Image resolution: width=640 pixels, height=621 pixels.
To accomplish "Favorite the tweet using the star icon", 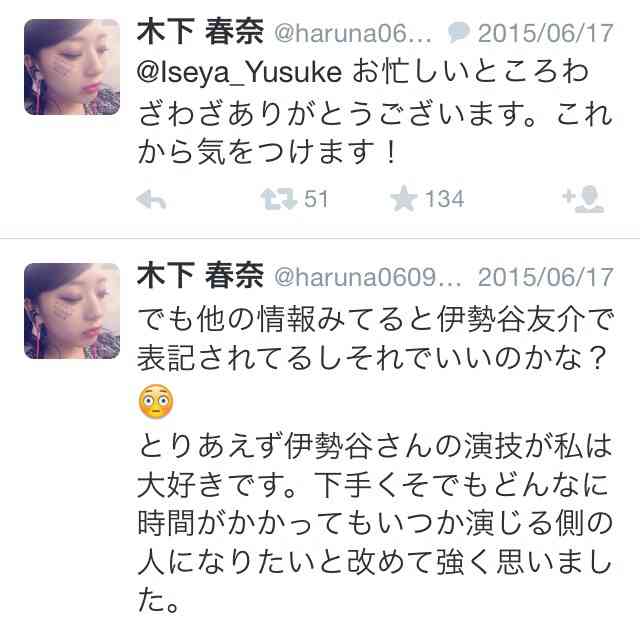I will point(404,199).
